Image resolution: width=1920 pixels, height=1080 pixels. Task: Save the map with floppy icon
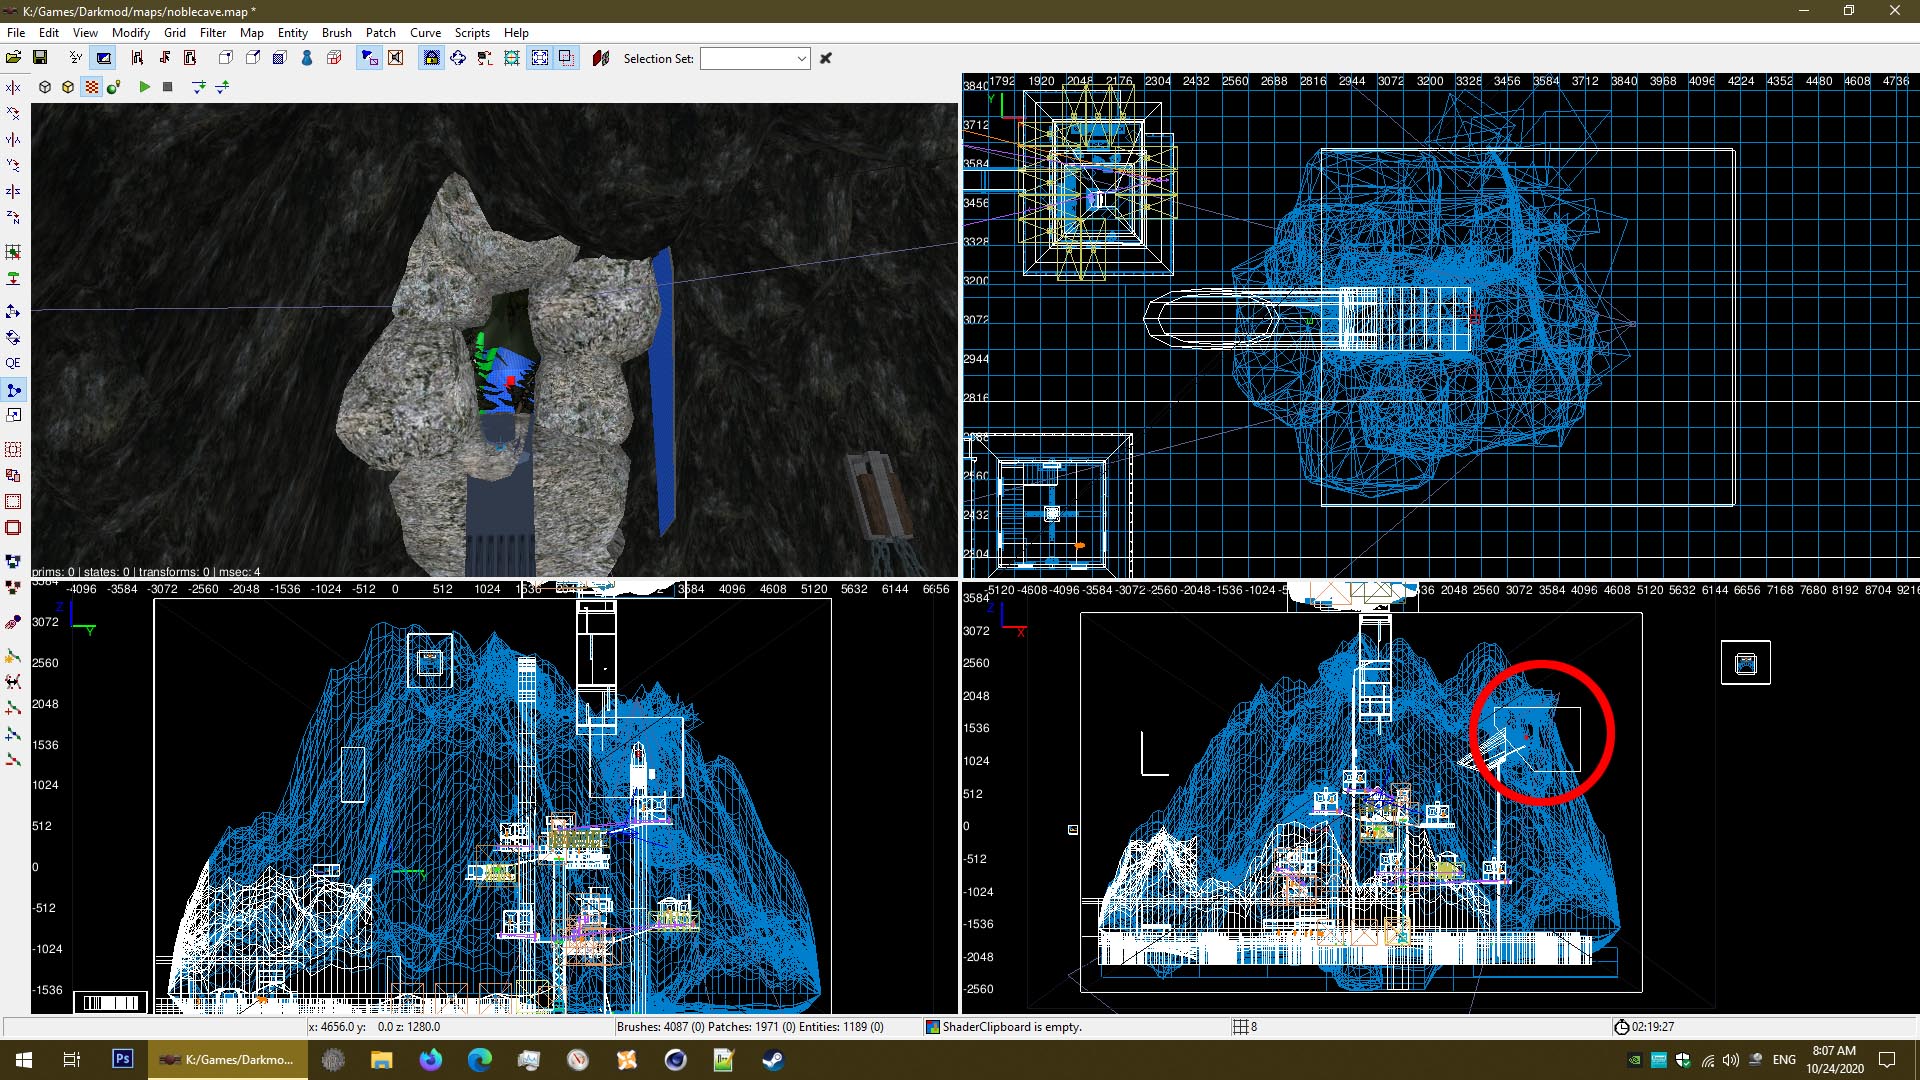[x=40, y=58]
